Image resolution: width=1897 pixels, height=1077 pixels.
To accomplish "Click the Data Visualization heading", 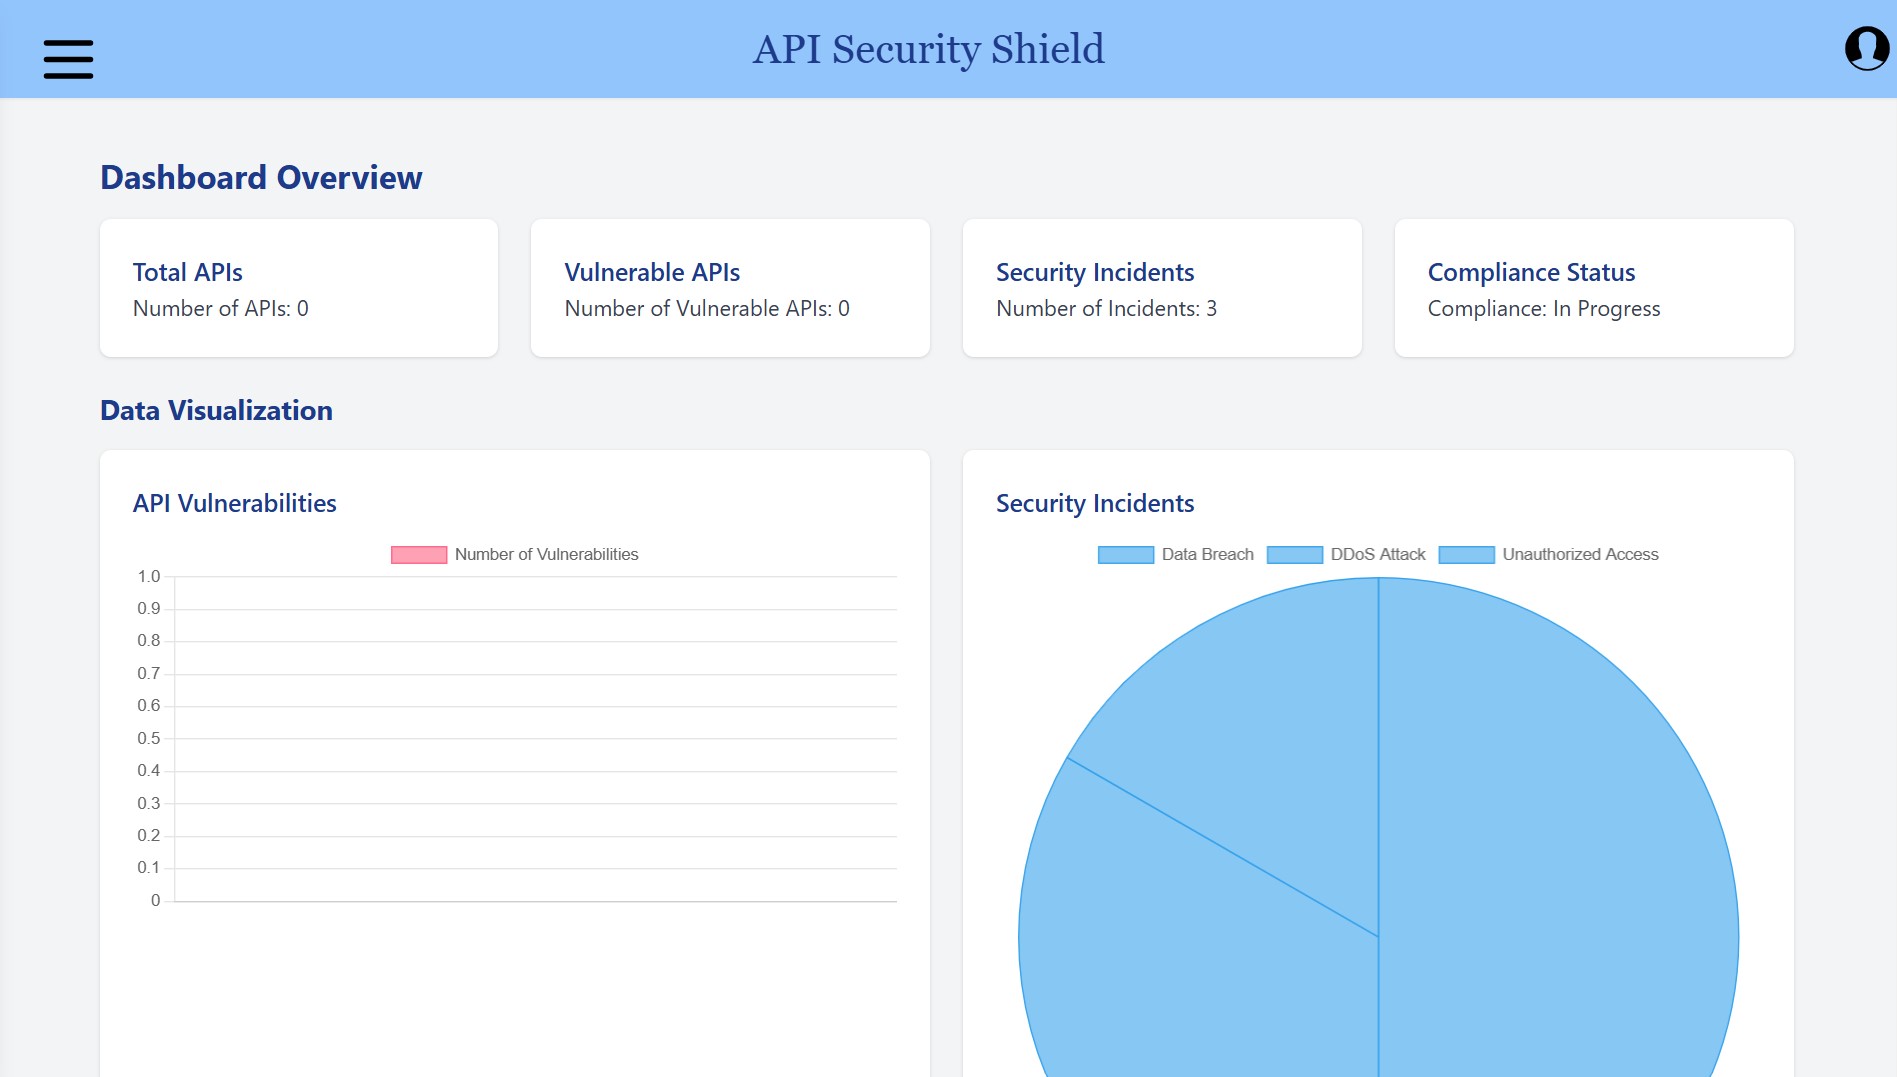I will click(x=216, y=411).
